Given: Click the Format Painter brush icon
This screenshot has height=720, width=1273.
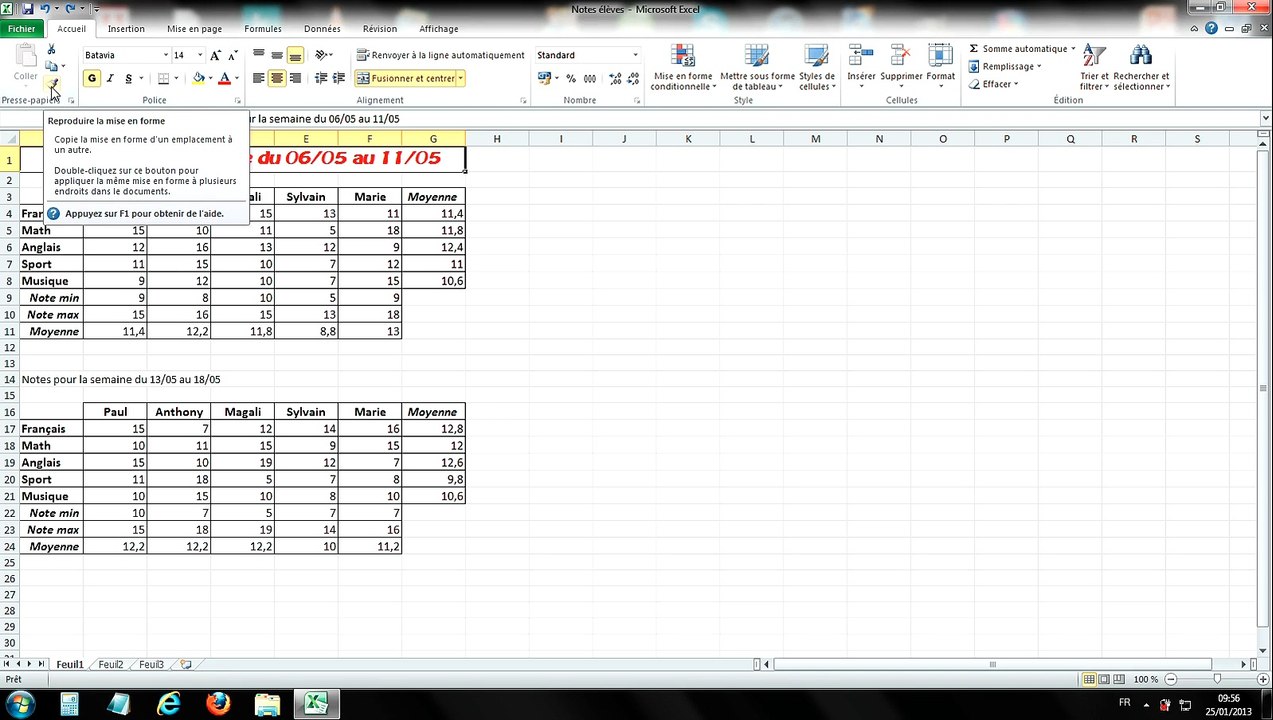Looking at the screenshot, I should click(52, 85).
